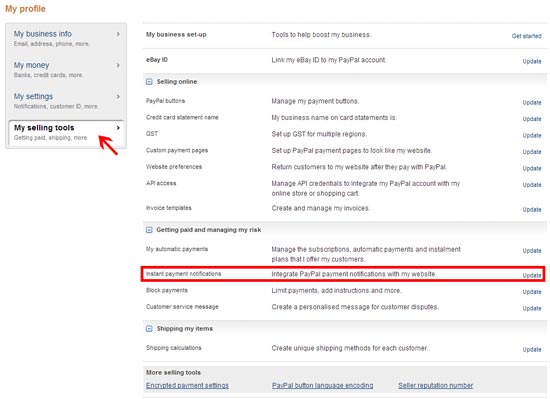550x399 pixels.
Task: Open PayPal button language encoding link
Action: [x=322, y=385]
